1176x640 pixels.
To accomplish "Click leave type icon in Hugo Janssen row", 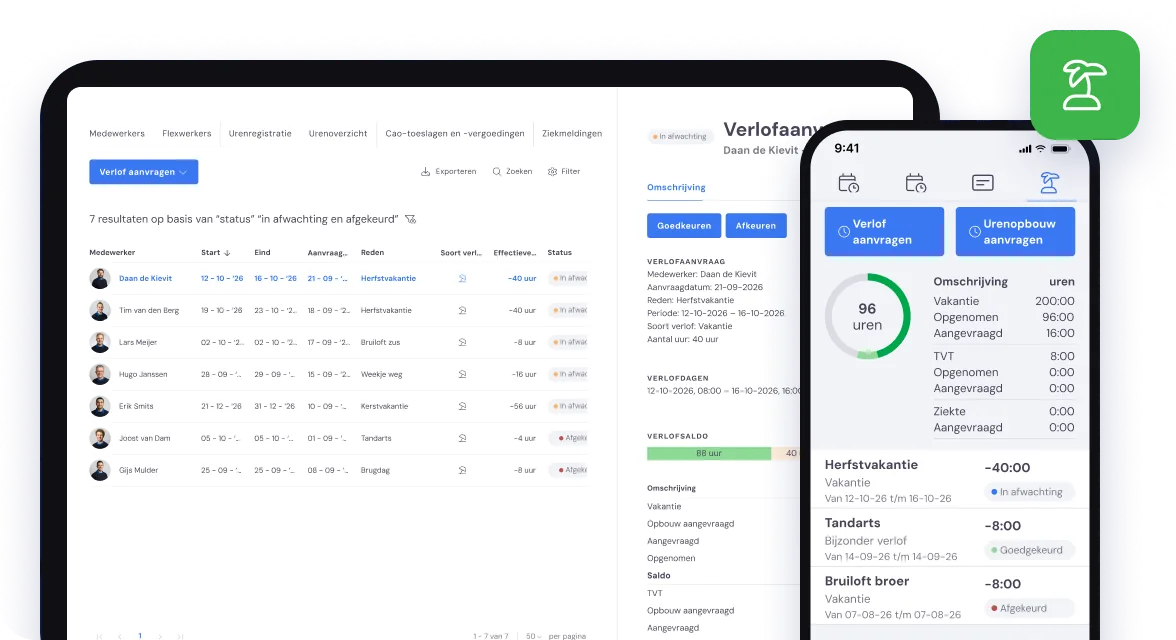I will click(x=463, y=374).
